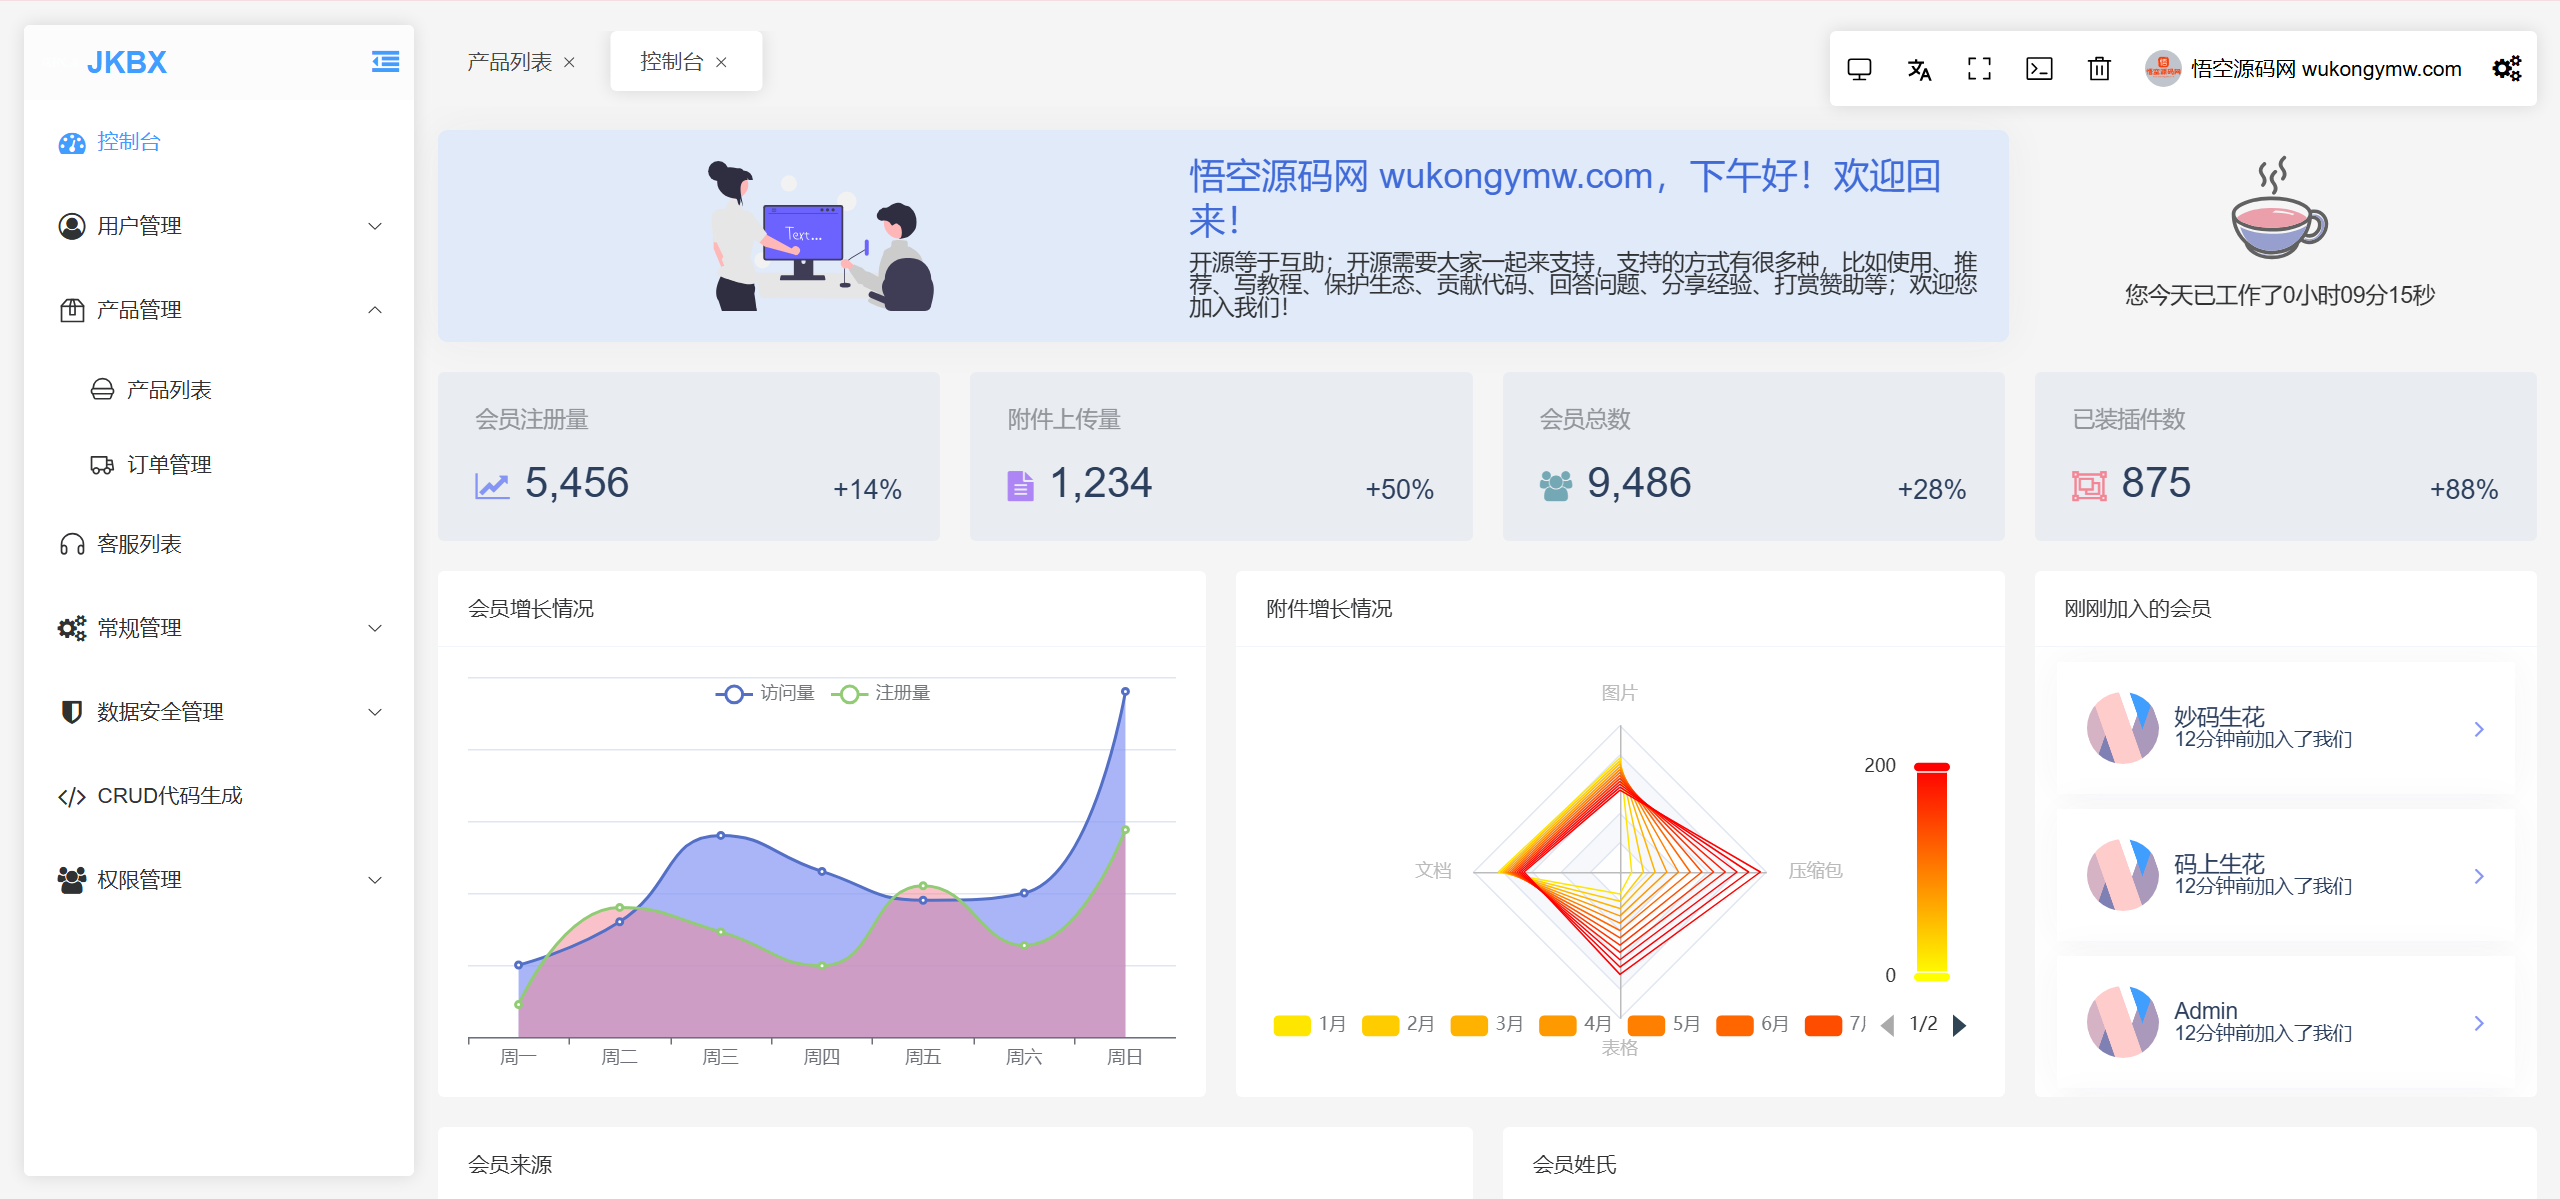2560x1199 pixels.
Task: Open 订单管理 in the sidebar
Action: pyautogui.click(x=169, y=465)
